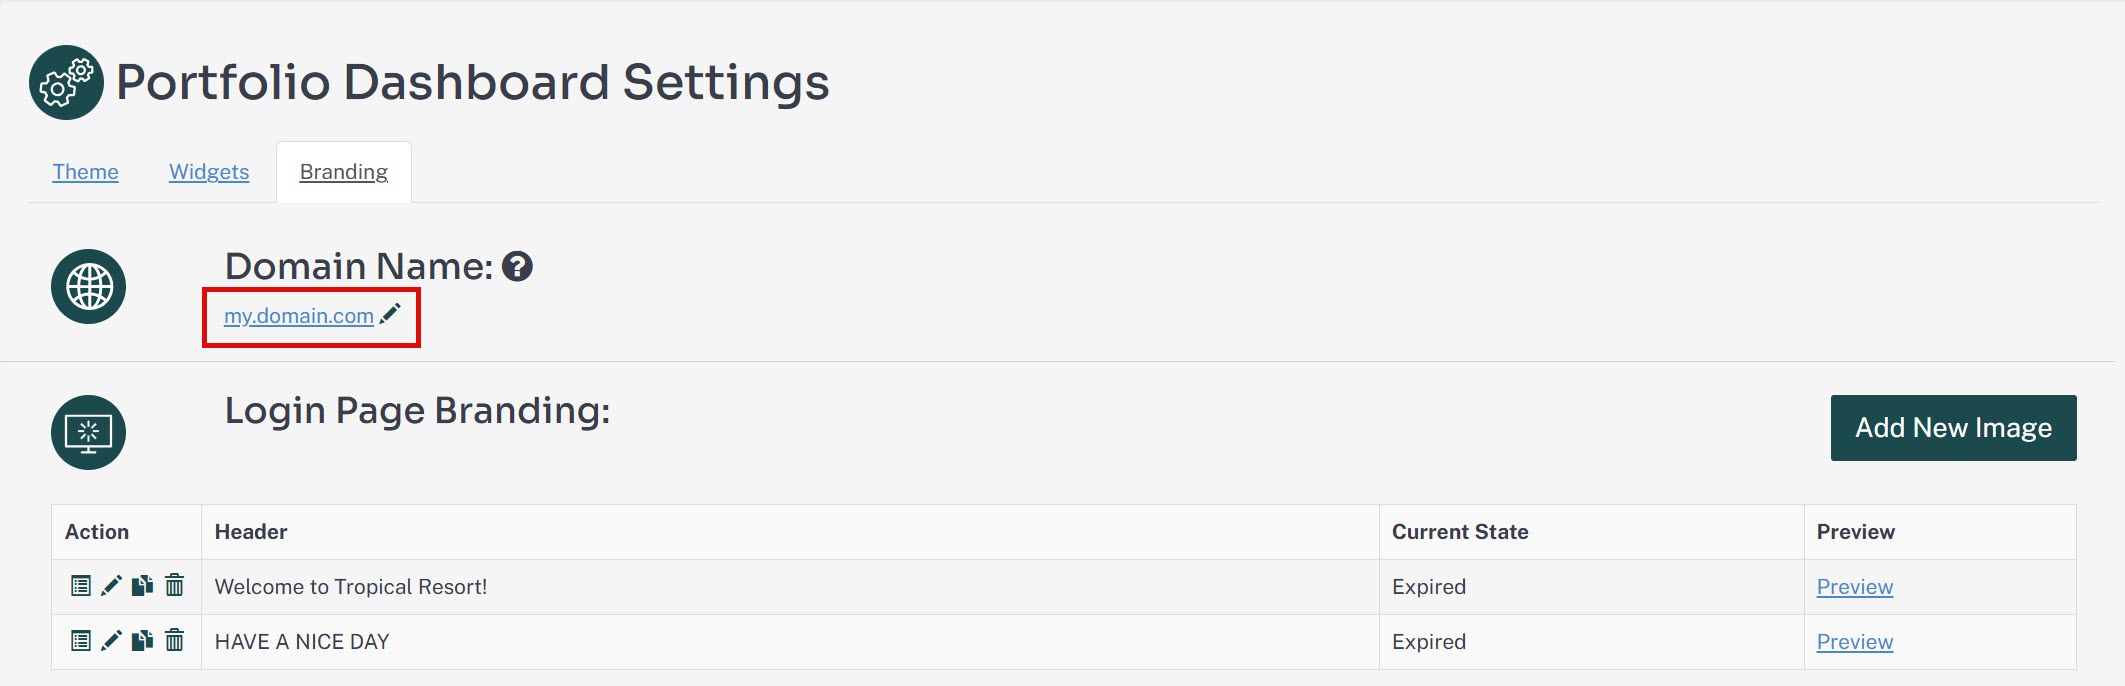Click the Domain Name help question icon
The height and width of the screenshot is (686, 2125).
tap(517, 267)
